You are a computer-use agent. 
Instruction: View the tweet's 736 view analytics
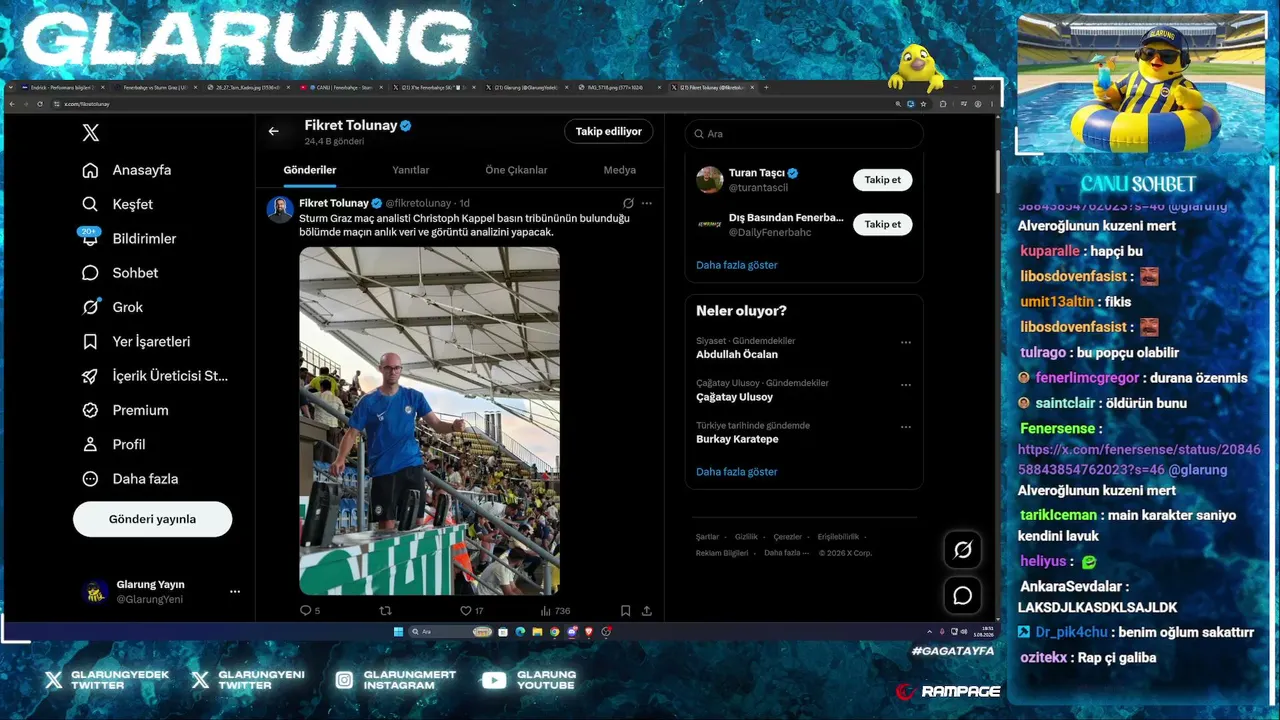point(555,610)
